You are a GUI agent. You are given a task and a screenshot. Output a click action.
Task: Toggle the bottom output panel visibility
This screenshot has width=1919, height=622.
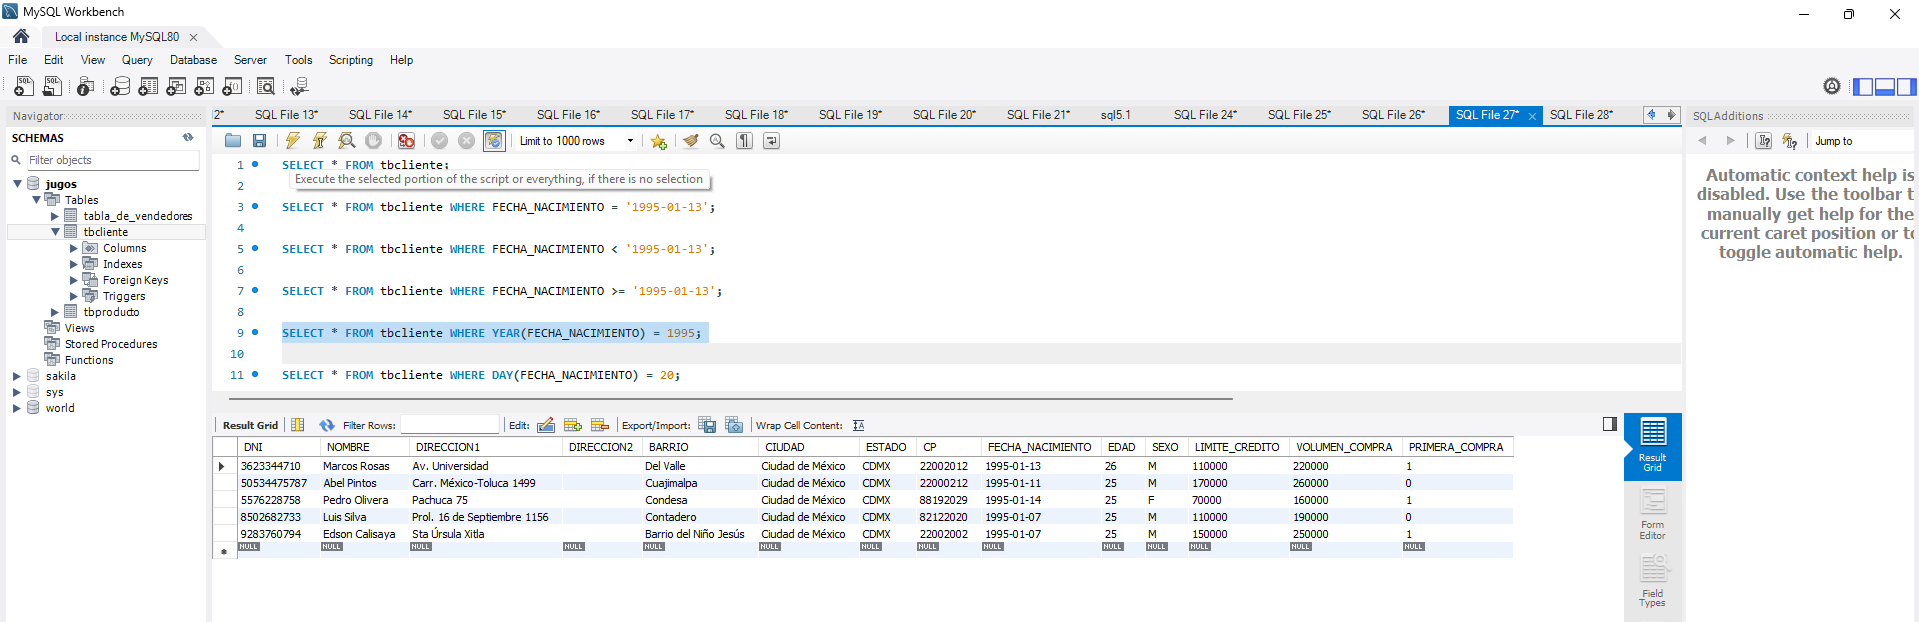pos(1885,87)
